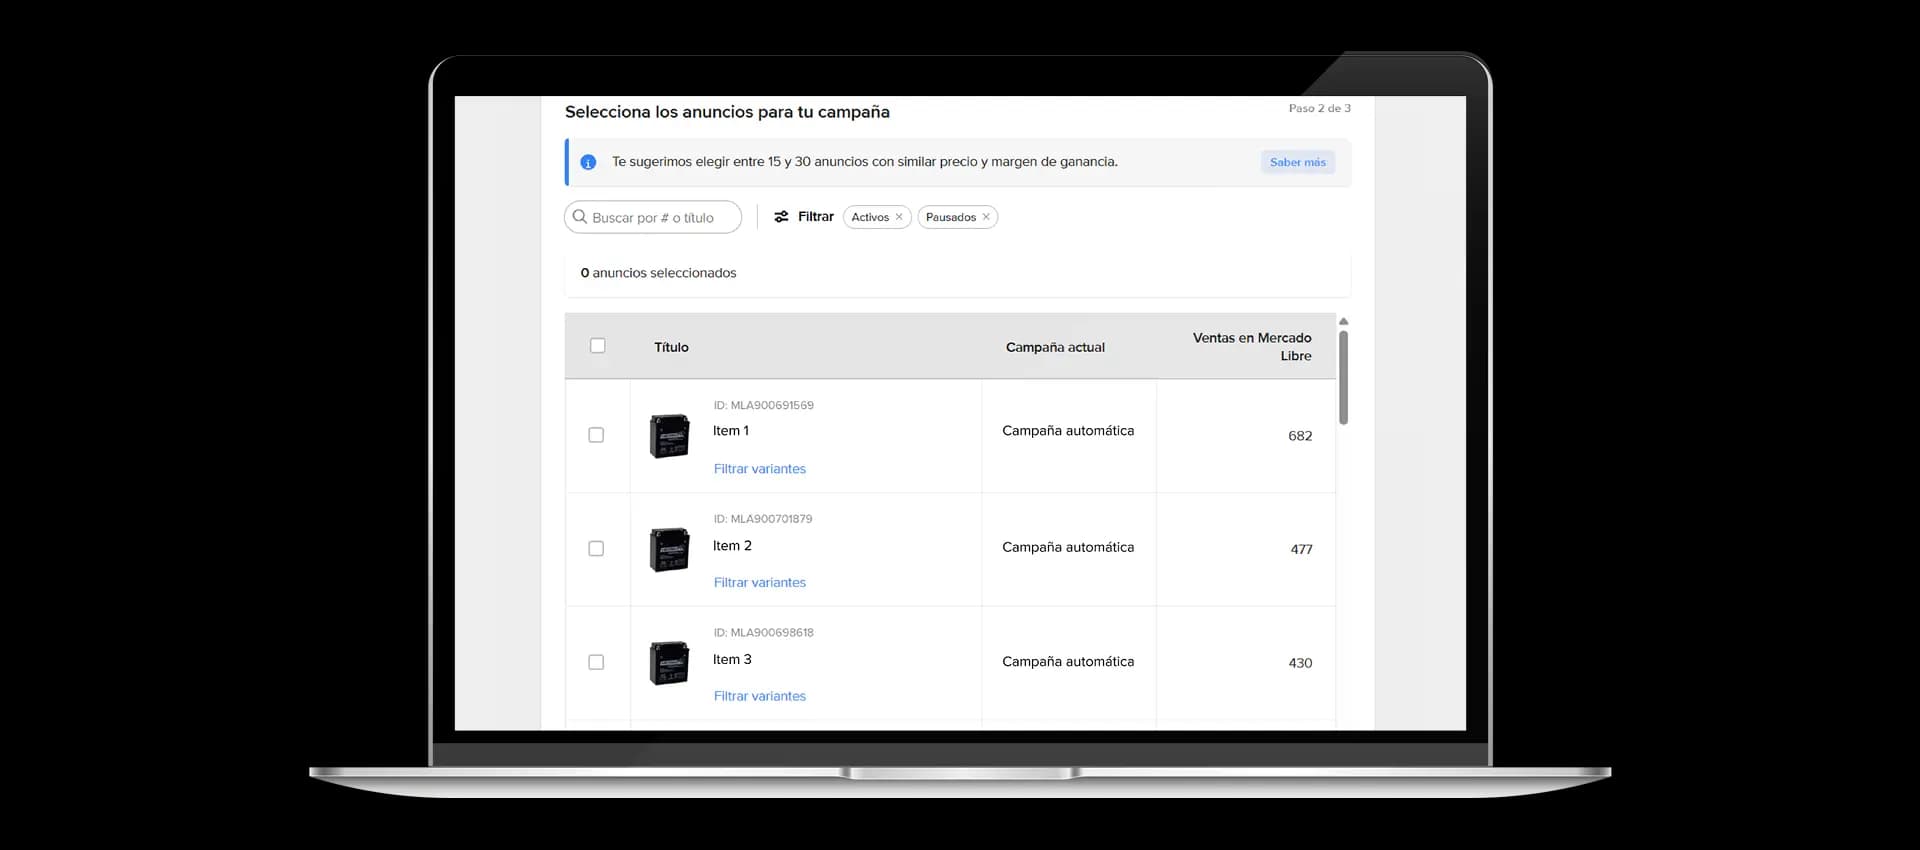Viewport: 1920px width, 850px height.
Task: Click the sales value 430
Action: [1300, 663]
